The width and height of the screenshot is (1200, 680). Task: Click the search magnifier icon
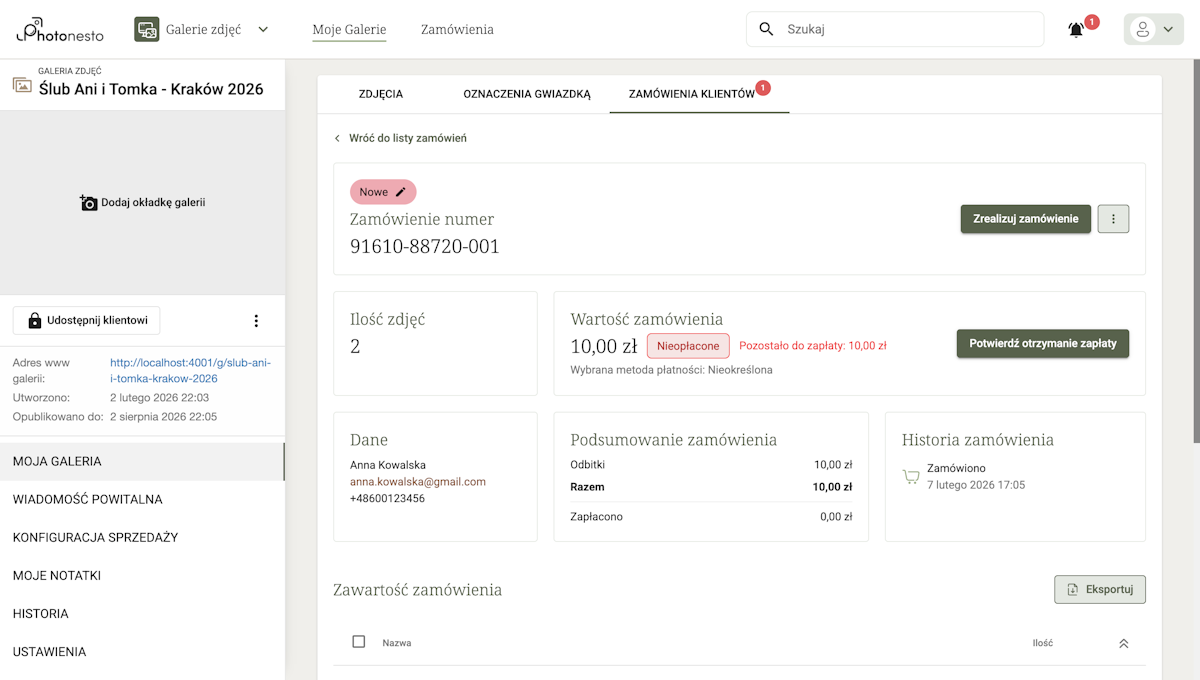(766, 29)
